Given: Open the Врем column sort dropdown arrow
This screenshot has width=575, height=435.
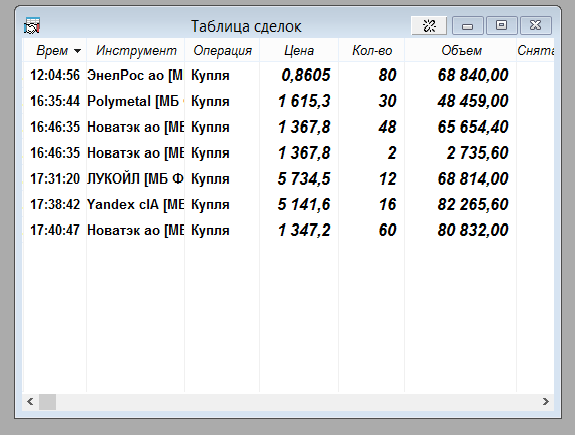Looking at the screenshot, I should tap(77, 51).
